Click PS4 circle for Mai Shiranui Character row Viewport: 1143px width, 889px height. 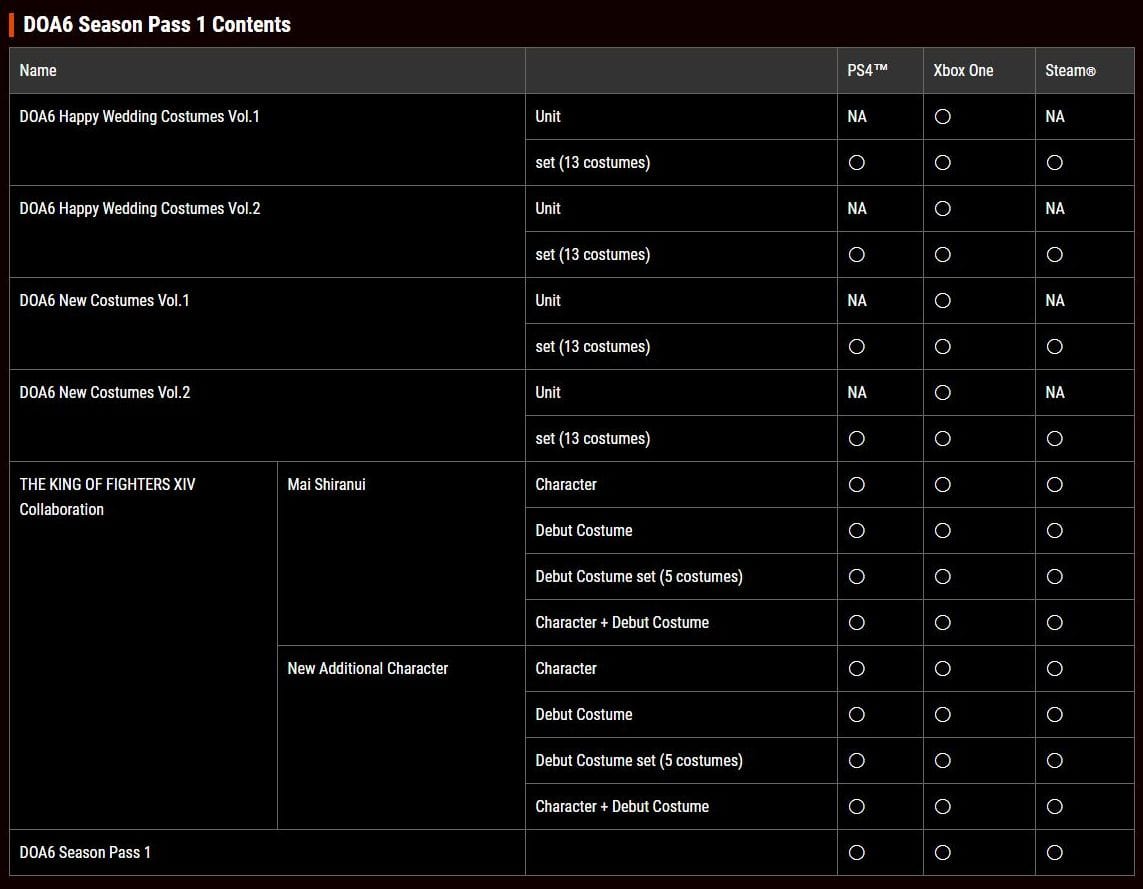pyautogui.click(x=856, y=485)
